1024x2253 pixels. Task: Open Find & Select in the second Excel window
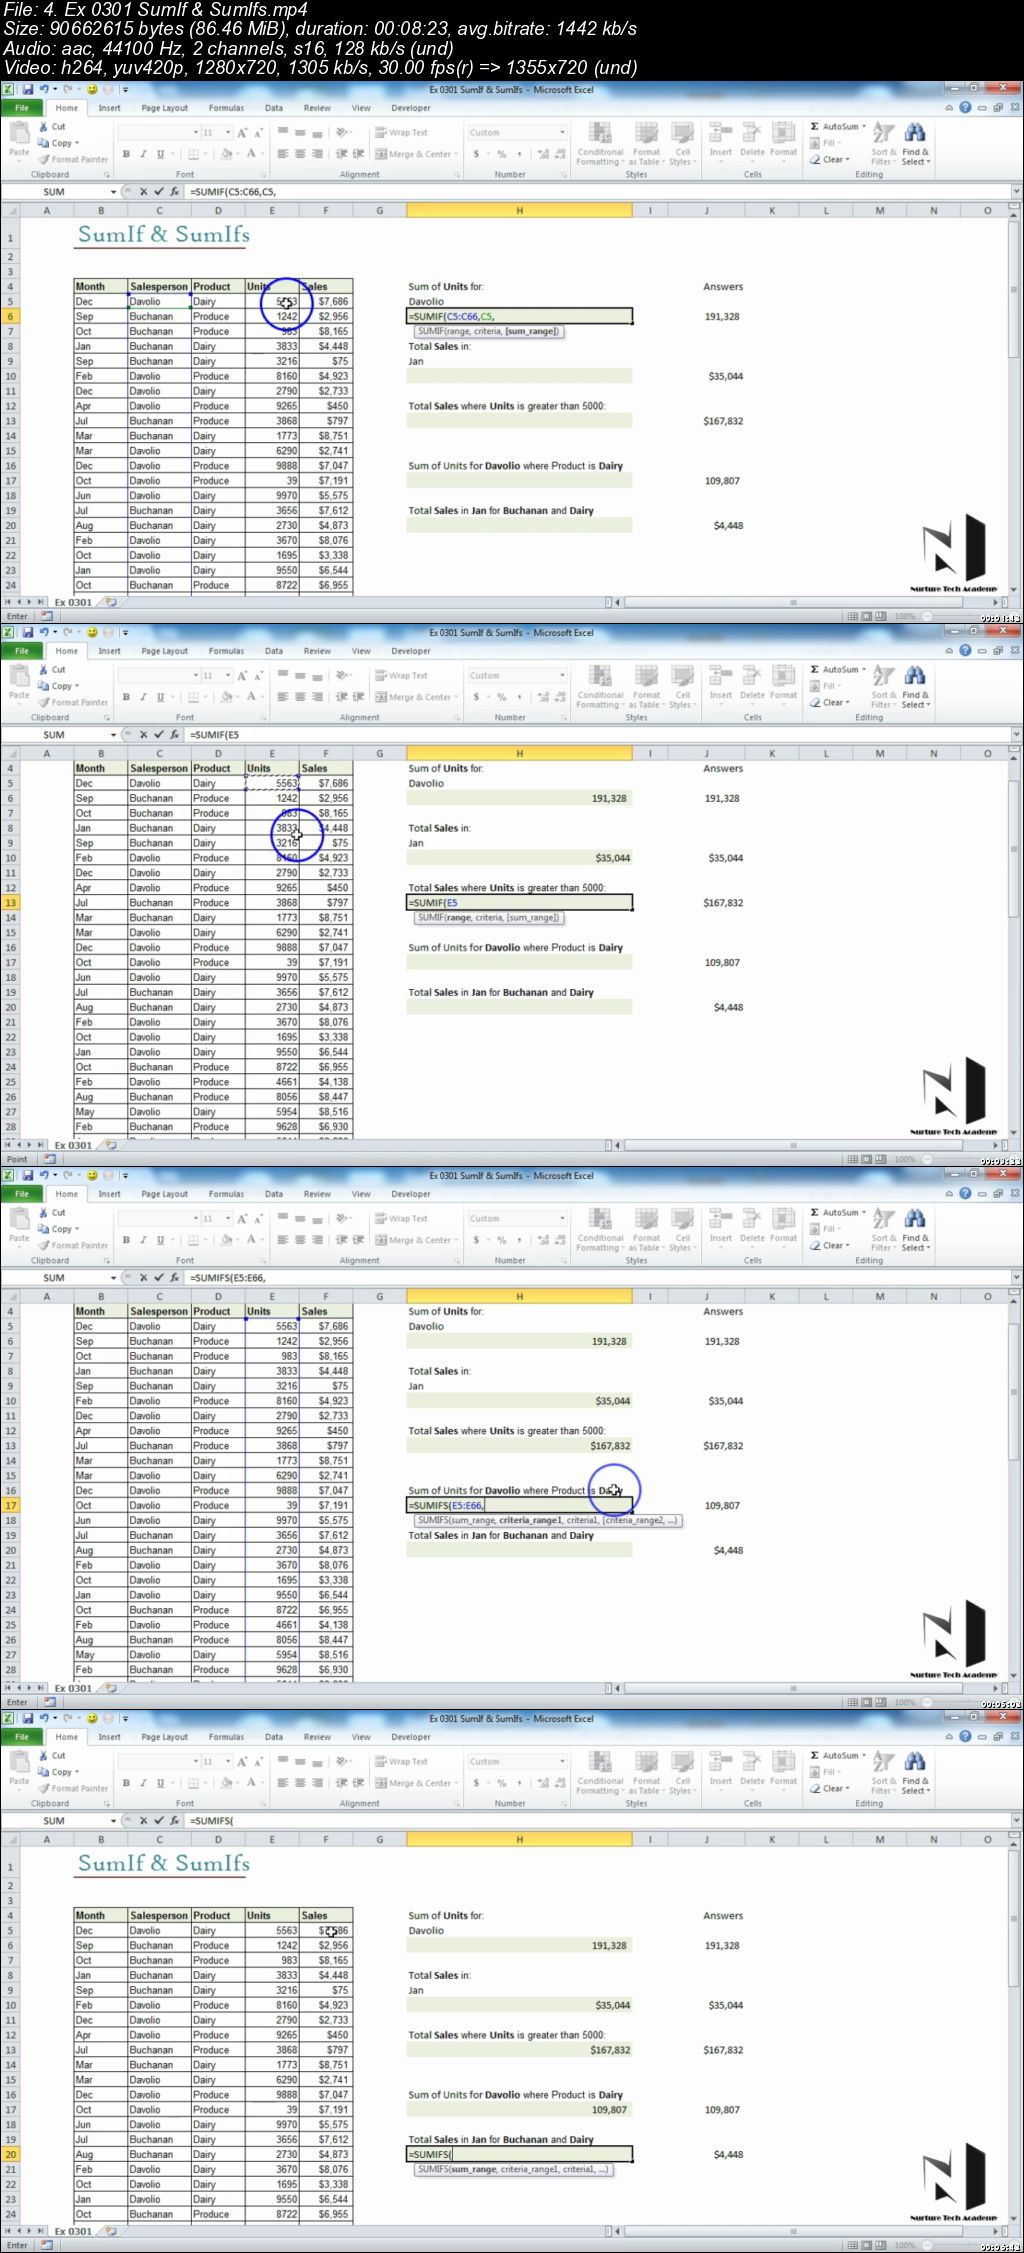(915, 684)
